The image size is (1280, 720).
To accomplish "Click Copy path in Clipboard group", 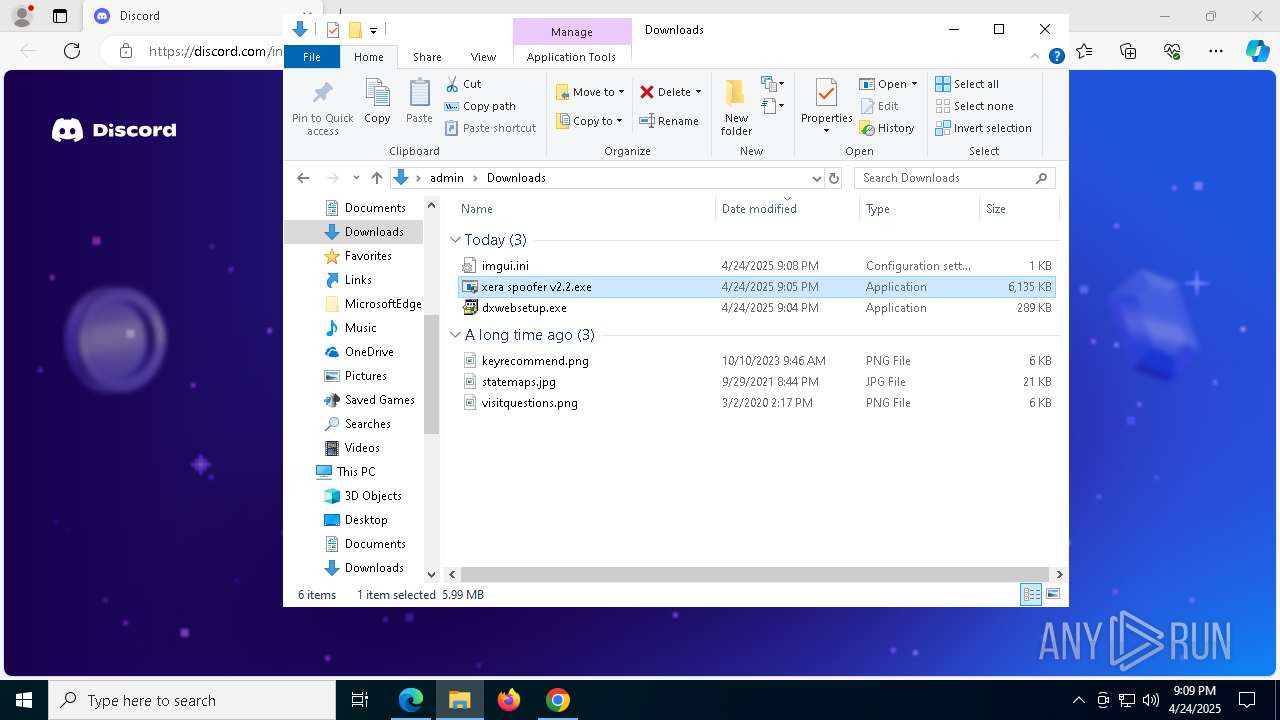I will point(480,106).
